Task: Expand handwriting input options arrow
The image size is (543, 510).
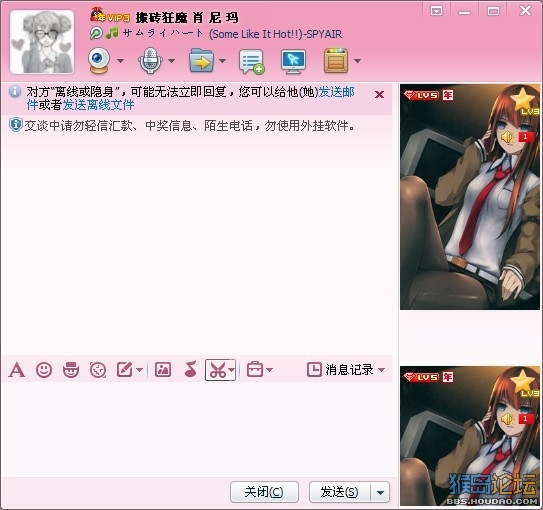Action: pyautogui.click(x=140, y=370)
